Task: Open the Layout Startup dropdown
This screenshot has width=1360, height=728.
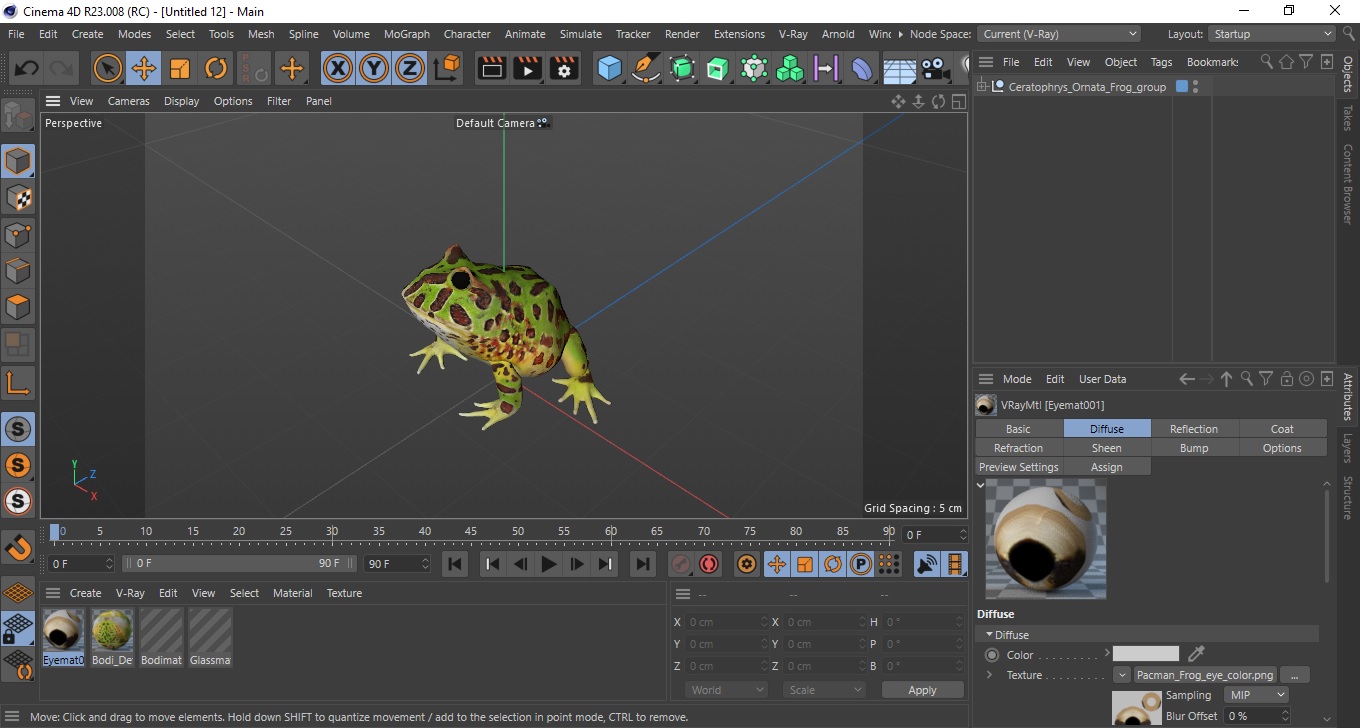Action: (1271, 34)
